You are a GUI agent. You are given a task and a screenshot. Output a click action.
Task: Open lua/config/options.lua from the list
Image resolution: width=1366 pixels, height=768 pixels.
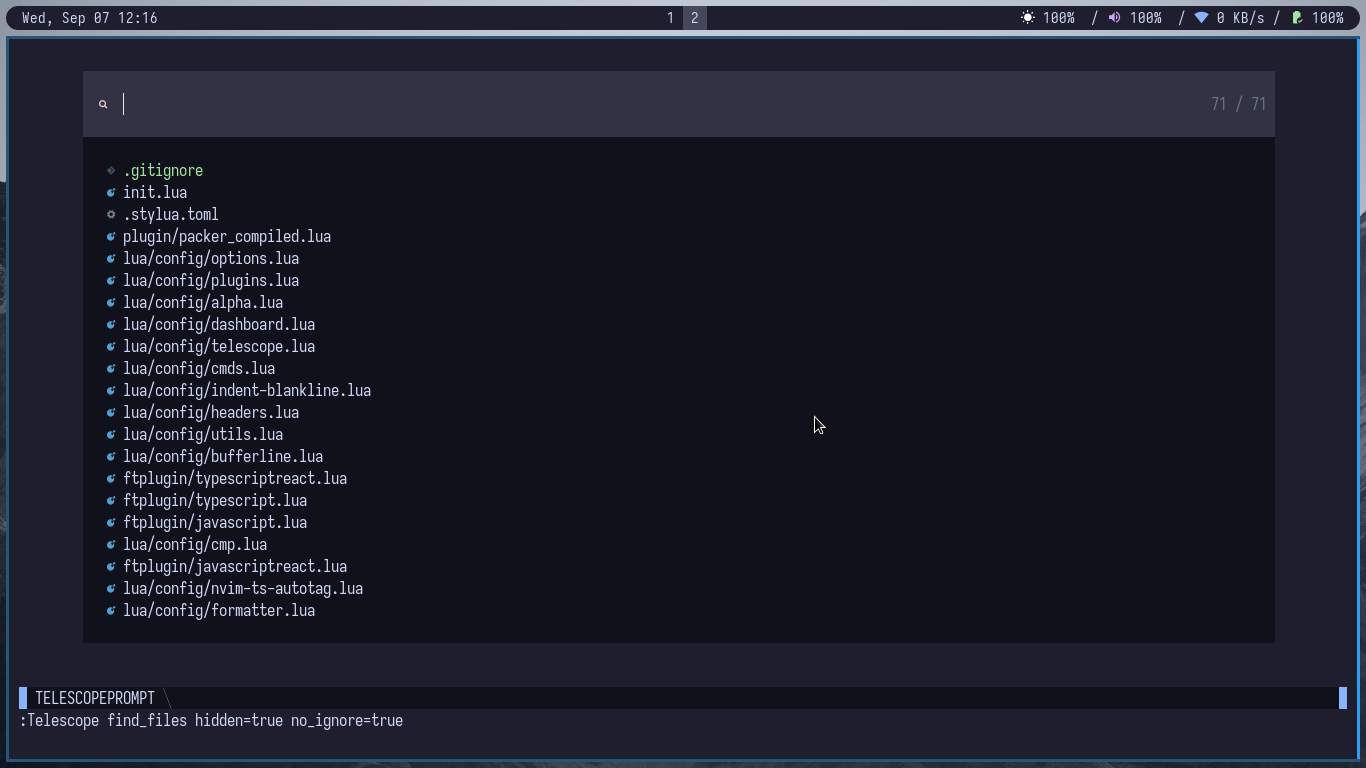click(x=211, y=258)
